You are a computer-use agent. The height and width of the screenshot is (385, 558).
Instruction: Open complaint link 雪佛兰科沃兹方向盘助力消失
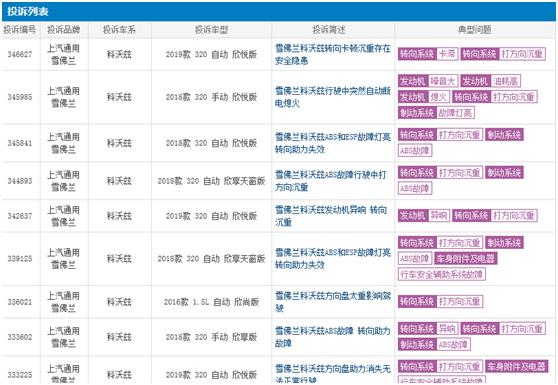(x=332, y=374)
